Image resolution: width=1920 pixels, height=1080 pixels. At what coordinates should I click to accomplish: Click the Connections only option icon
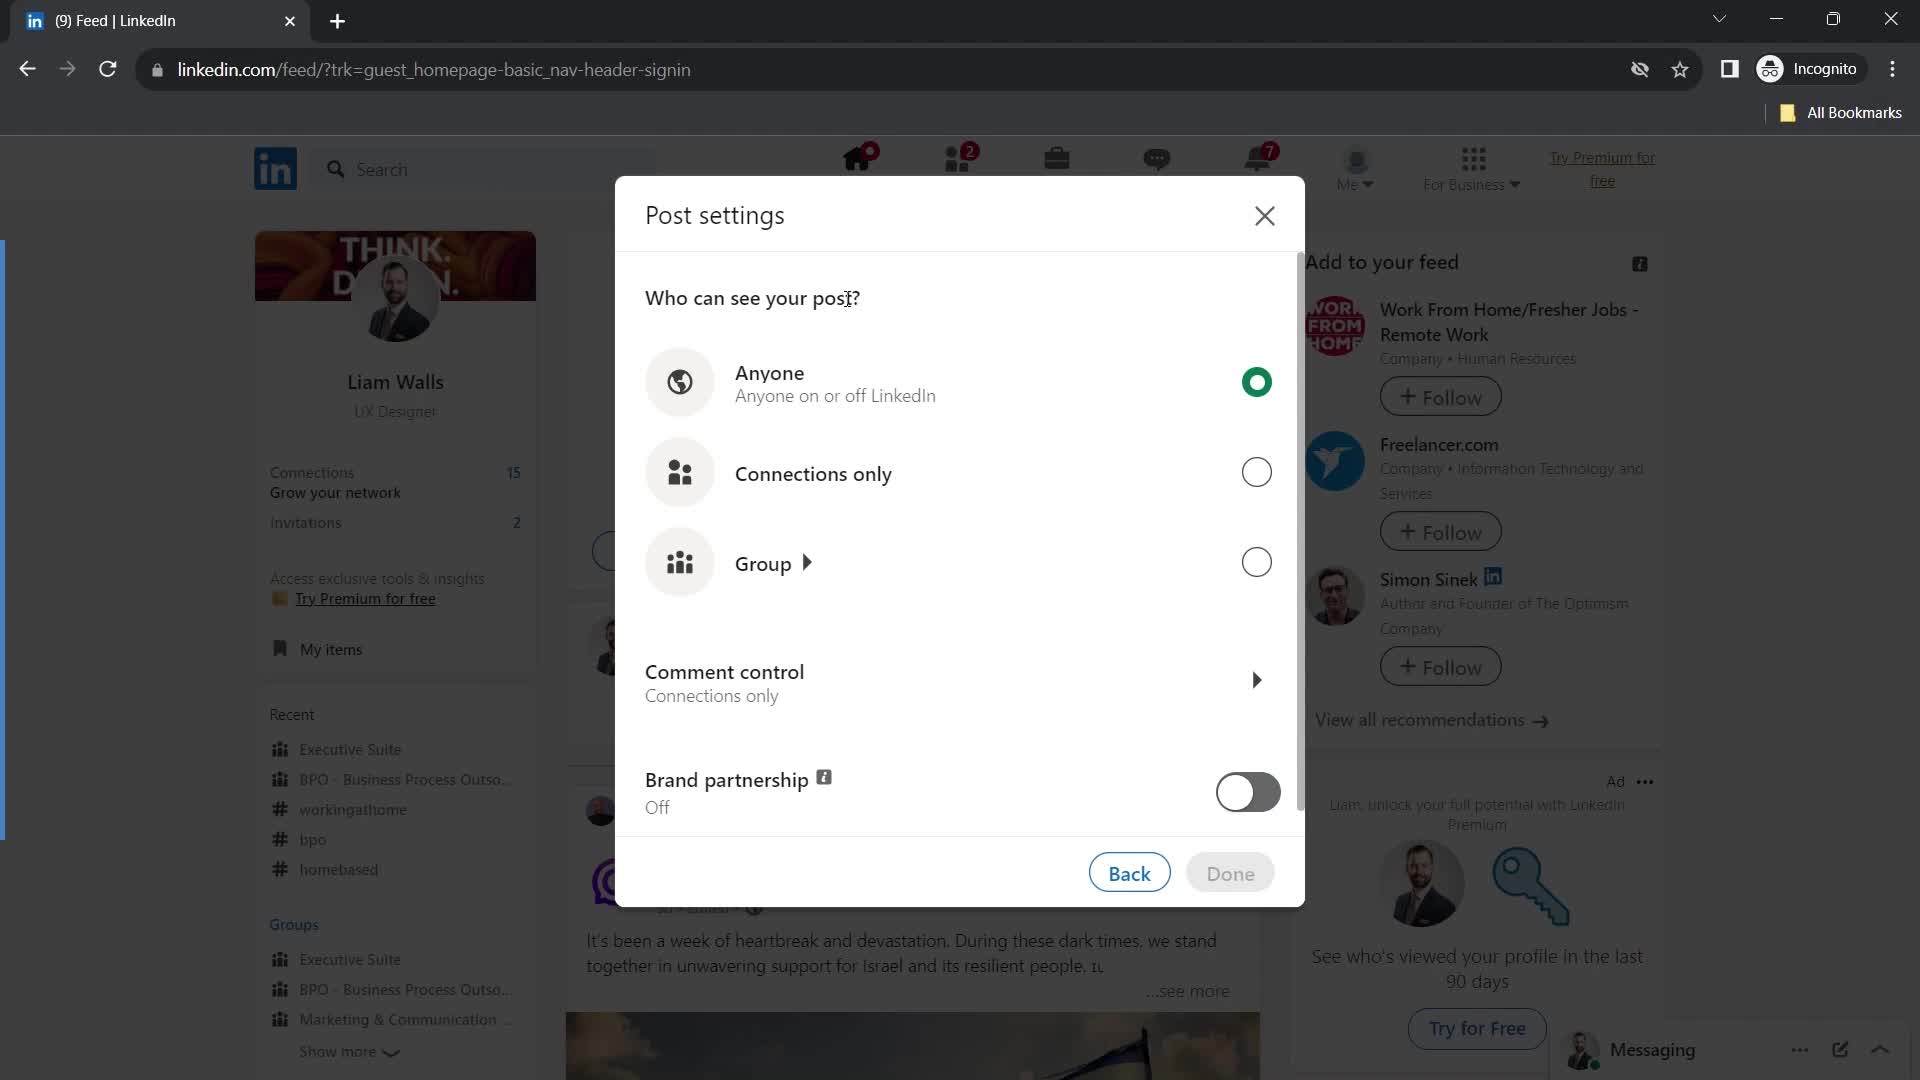(x=680, y=472)
